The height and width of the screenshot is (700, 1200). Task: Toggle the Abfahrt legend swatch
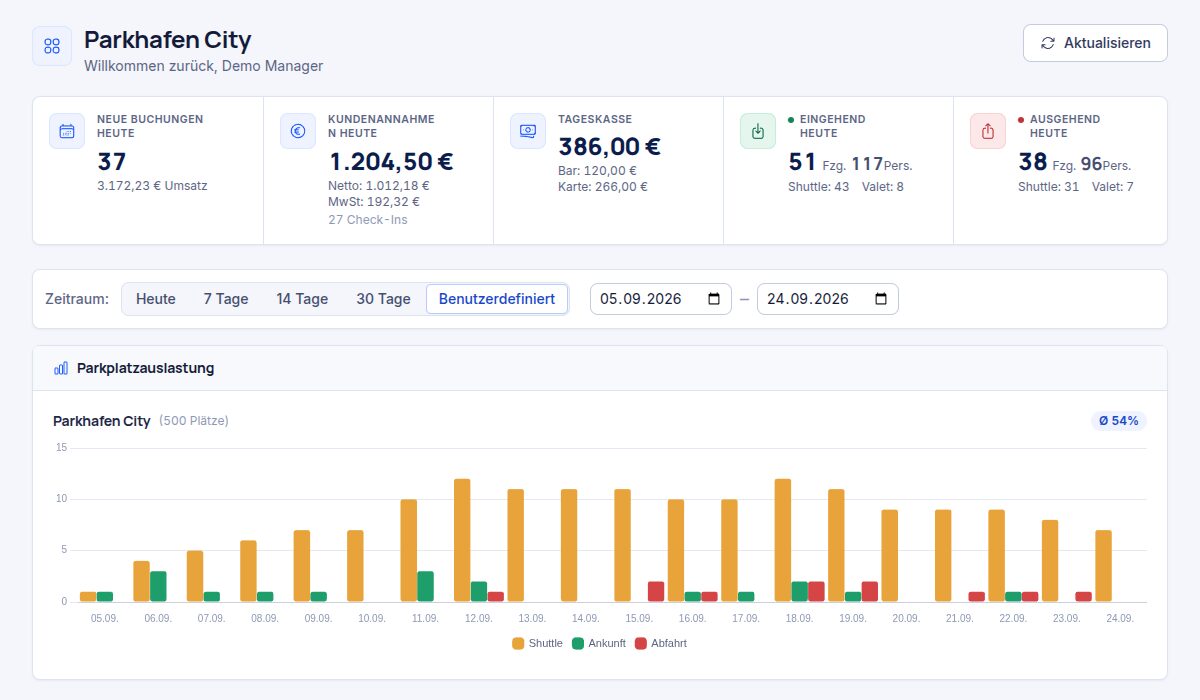click(641, 644)
